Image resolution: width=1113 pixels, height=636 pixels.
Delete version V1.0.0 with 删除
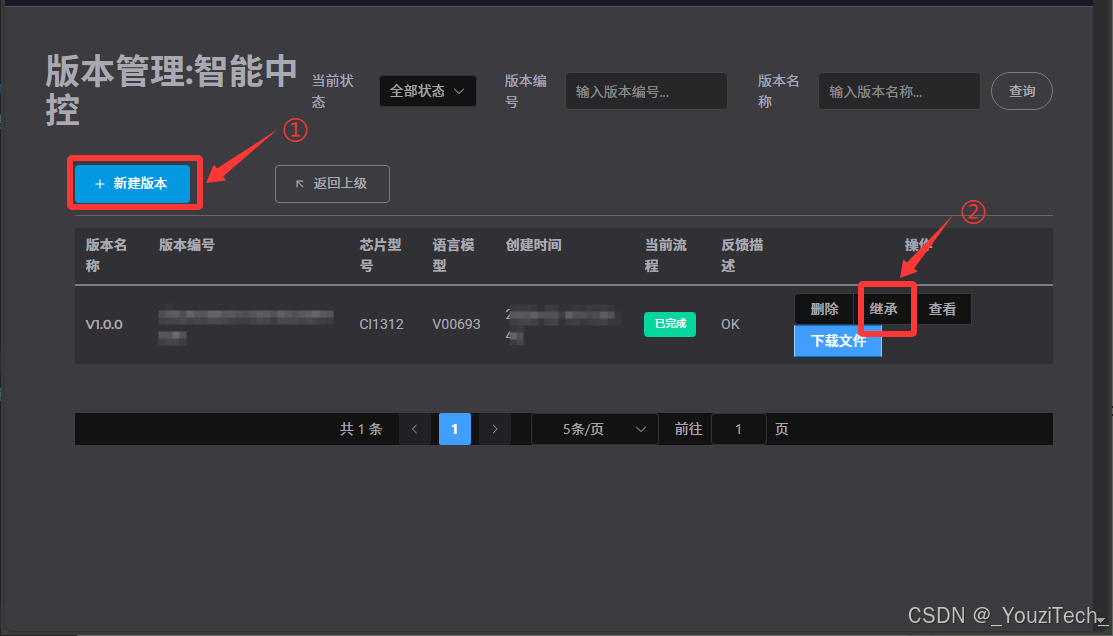pyautogui.click(x=824, y=309)
